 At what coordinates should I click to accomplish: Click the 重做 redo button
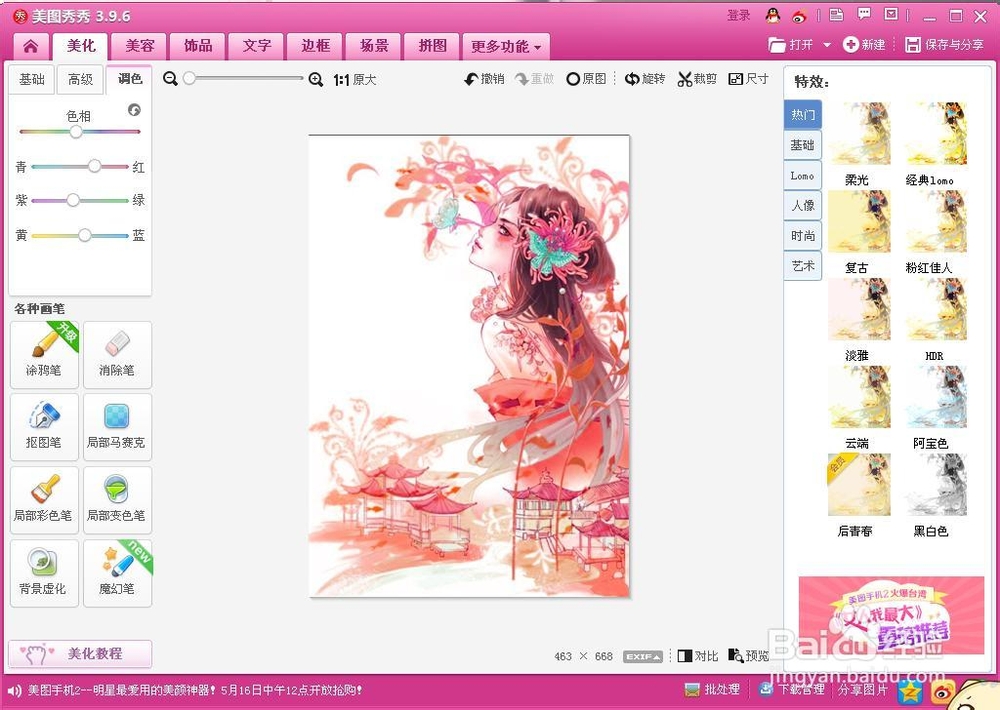(534, 78)
